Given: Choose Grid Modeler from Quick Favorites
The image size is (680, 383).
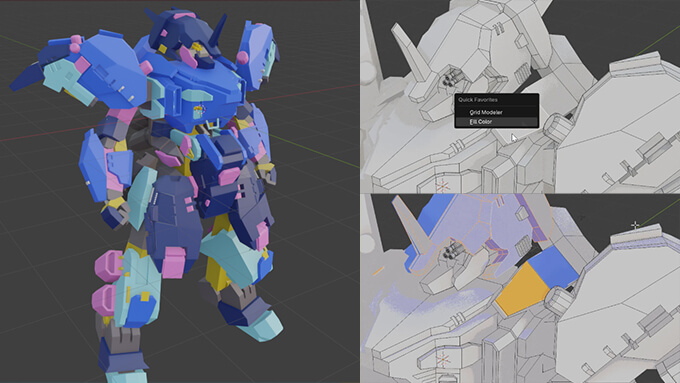Looking at the screenshot, I should [486, 112].
